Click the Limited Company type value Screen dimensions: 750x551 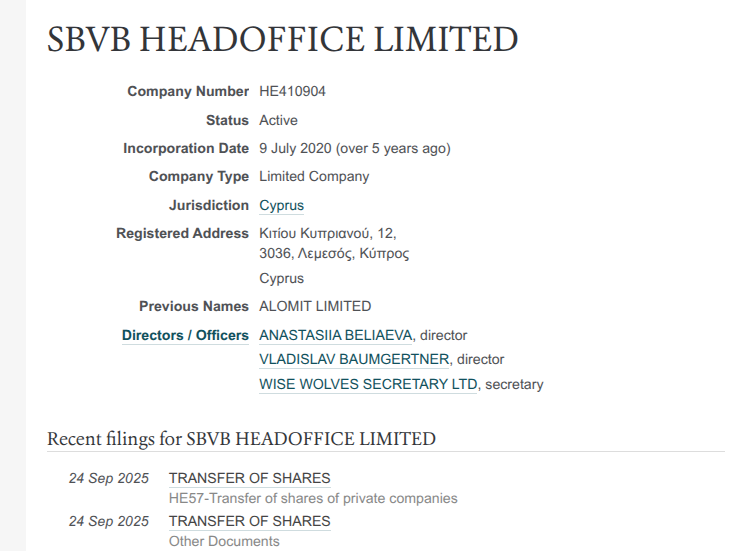(314, 177)
